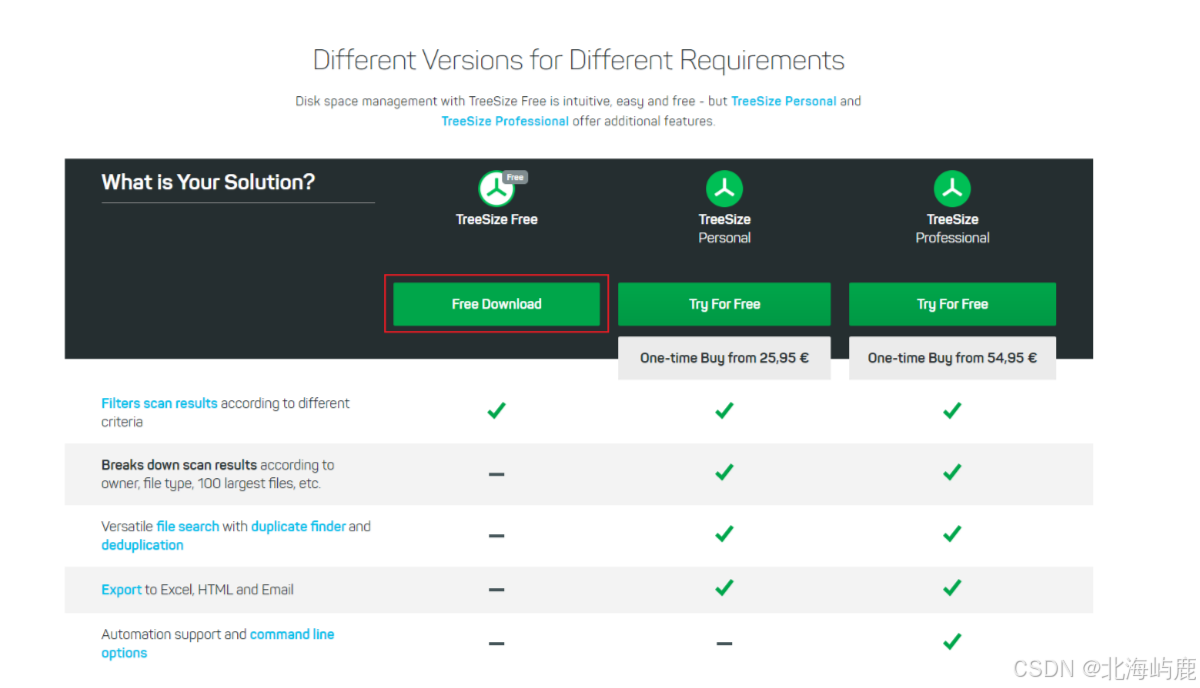Click the TreeSize Free logo icon

pyautogui.click(x=496, y=189)
